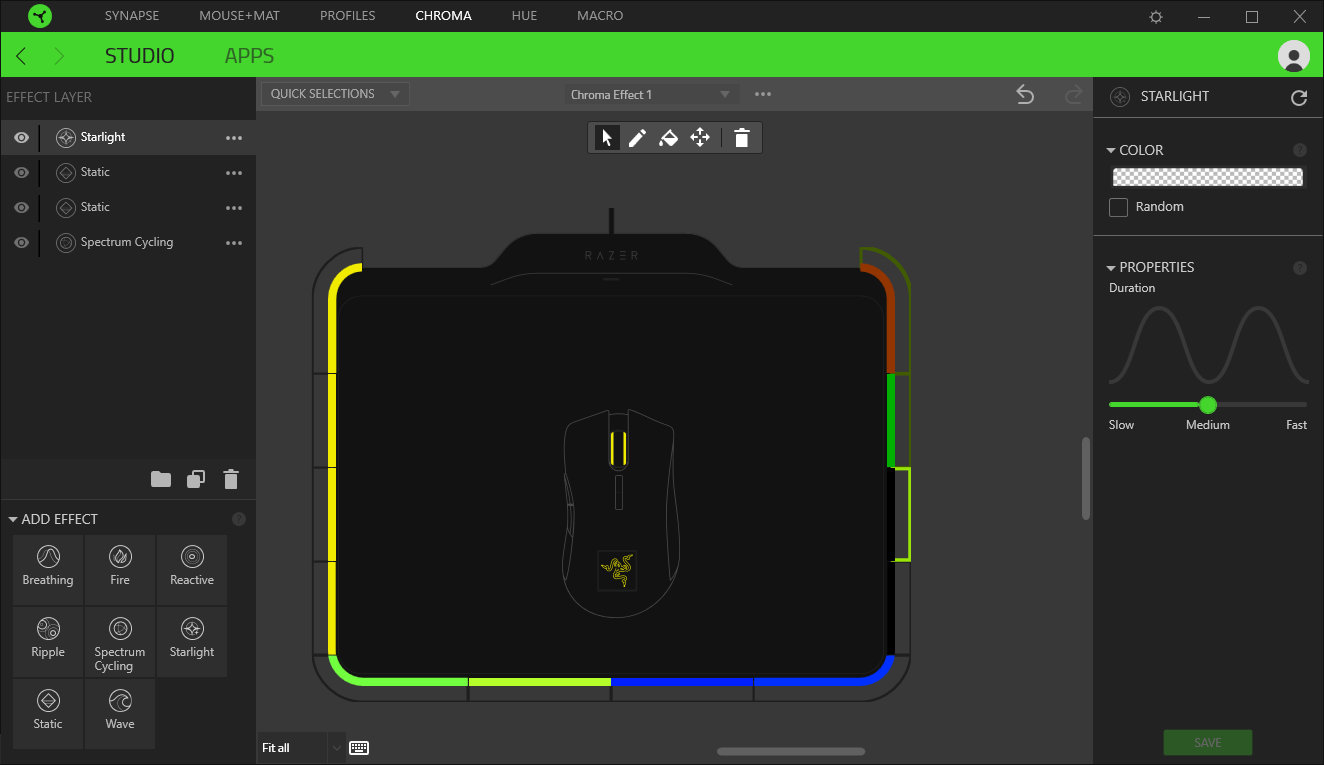
Task: Open options for Chroma Effect 1
Action: [x=763, y=94]
